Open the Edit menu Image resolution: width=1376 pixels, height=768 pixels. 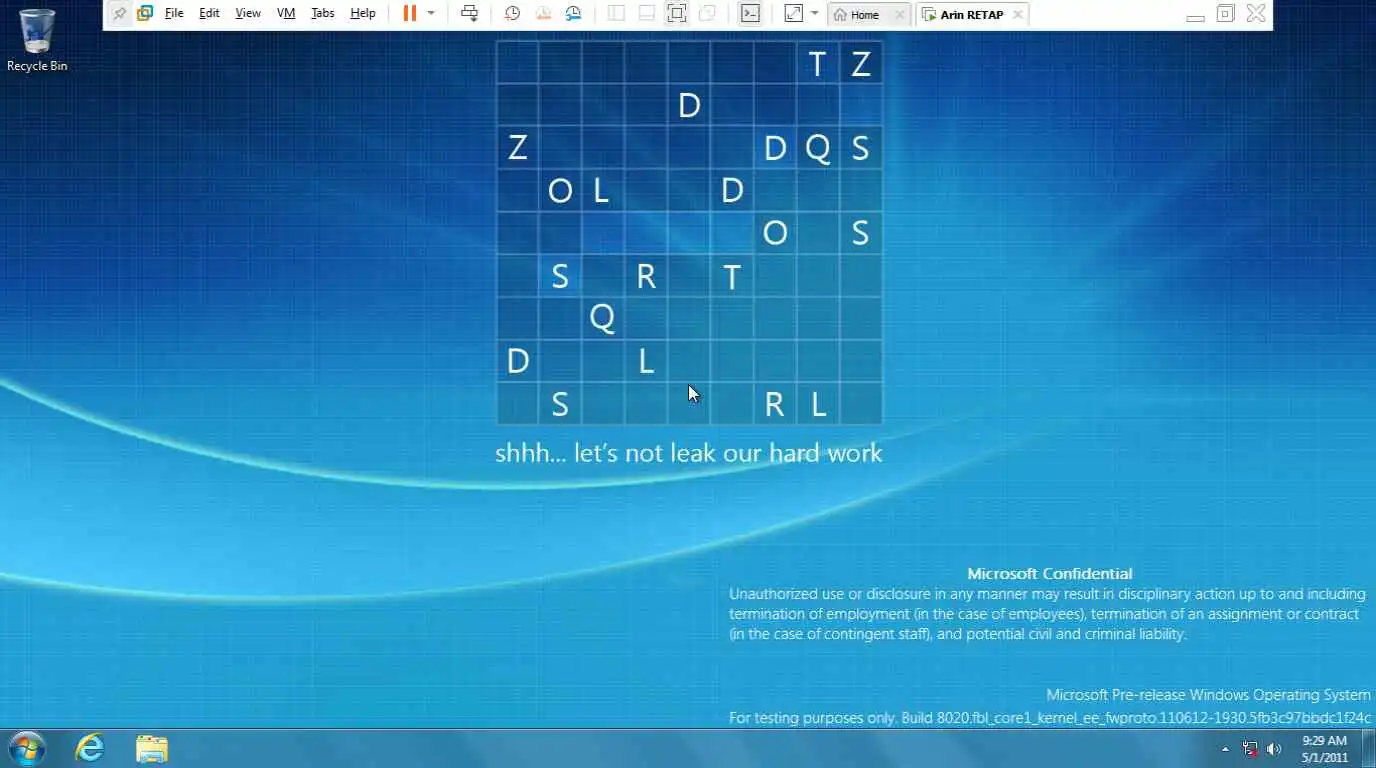[x=209, y=14]
